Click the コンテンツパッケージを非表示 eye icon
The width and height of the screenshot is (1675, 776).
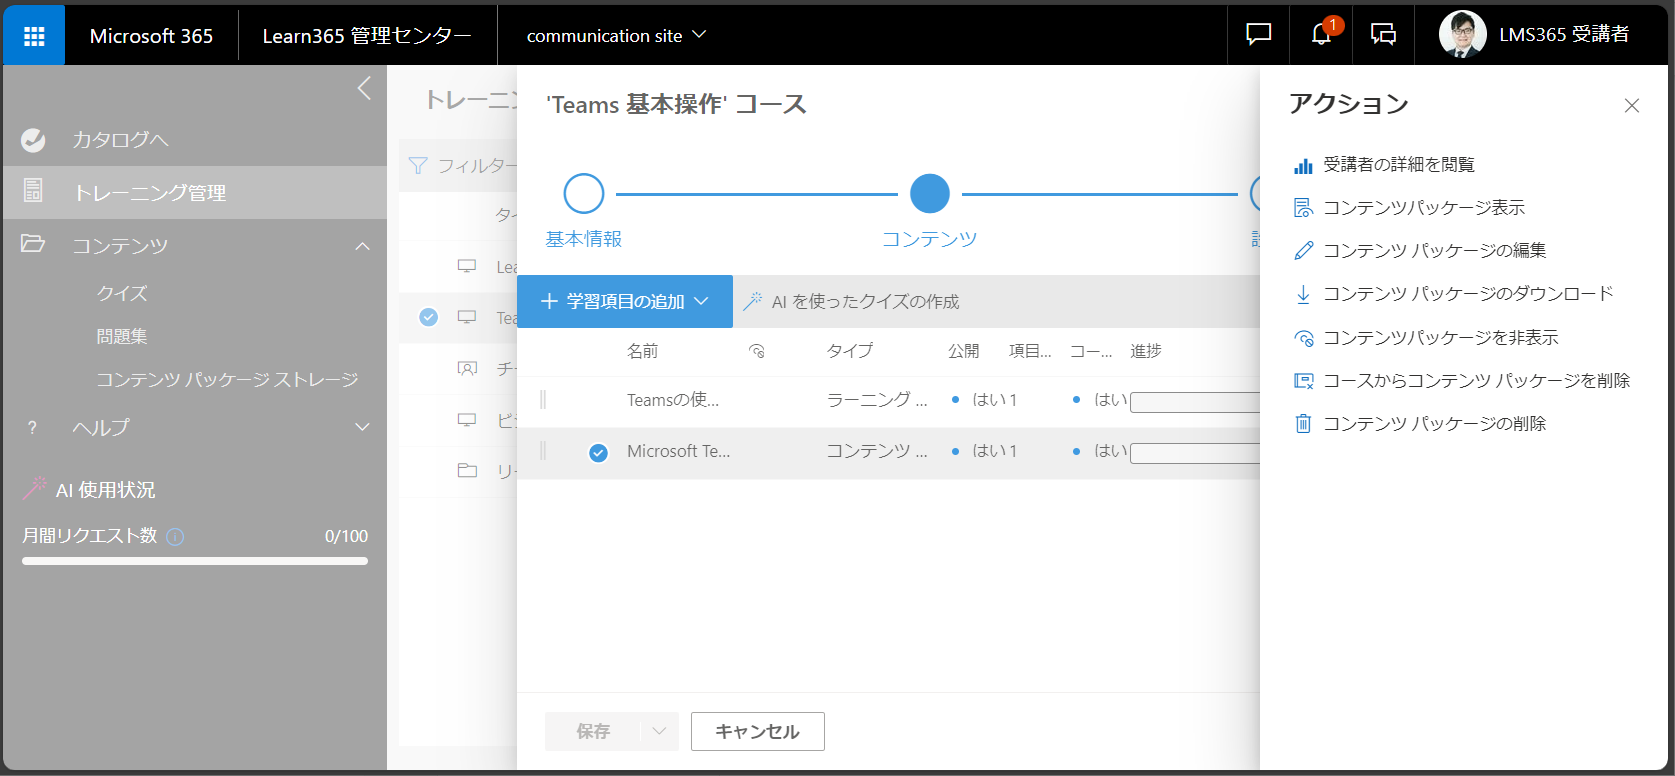(1303, 338)
